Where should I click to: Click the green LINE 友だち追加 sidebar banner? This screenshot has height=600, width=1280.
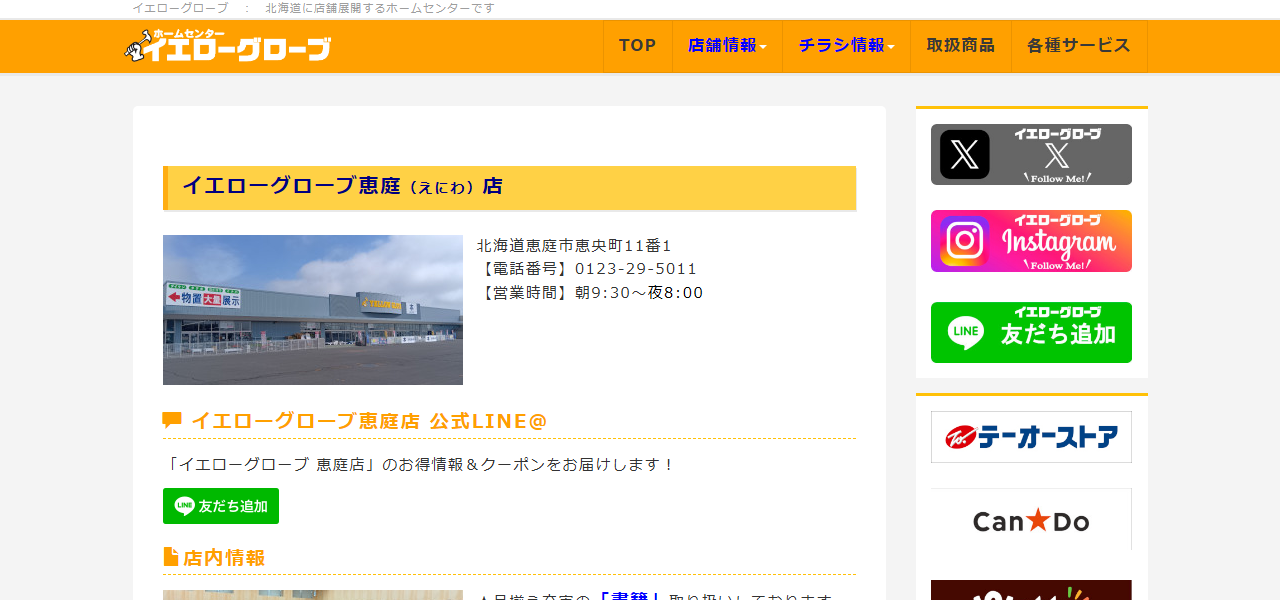(1031, 332)
